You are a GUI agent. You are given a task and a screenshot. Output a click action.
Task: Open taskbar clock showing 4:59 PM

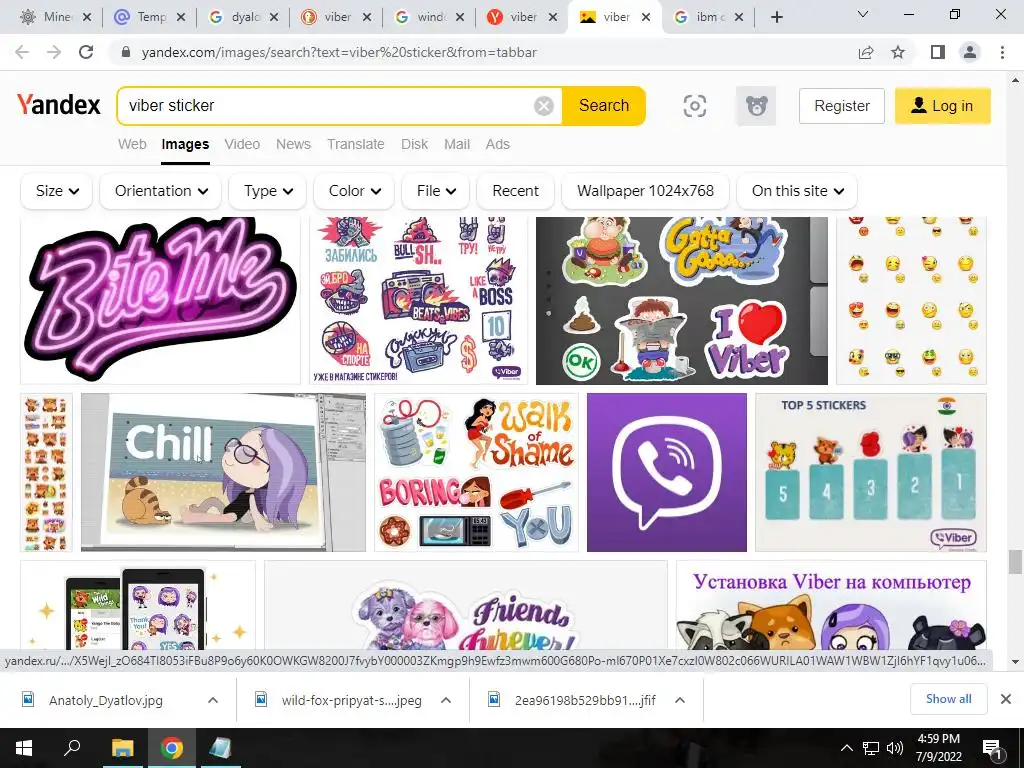938,748
